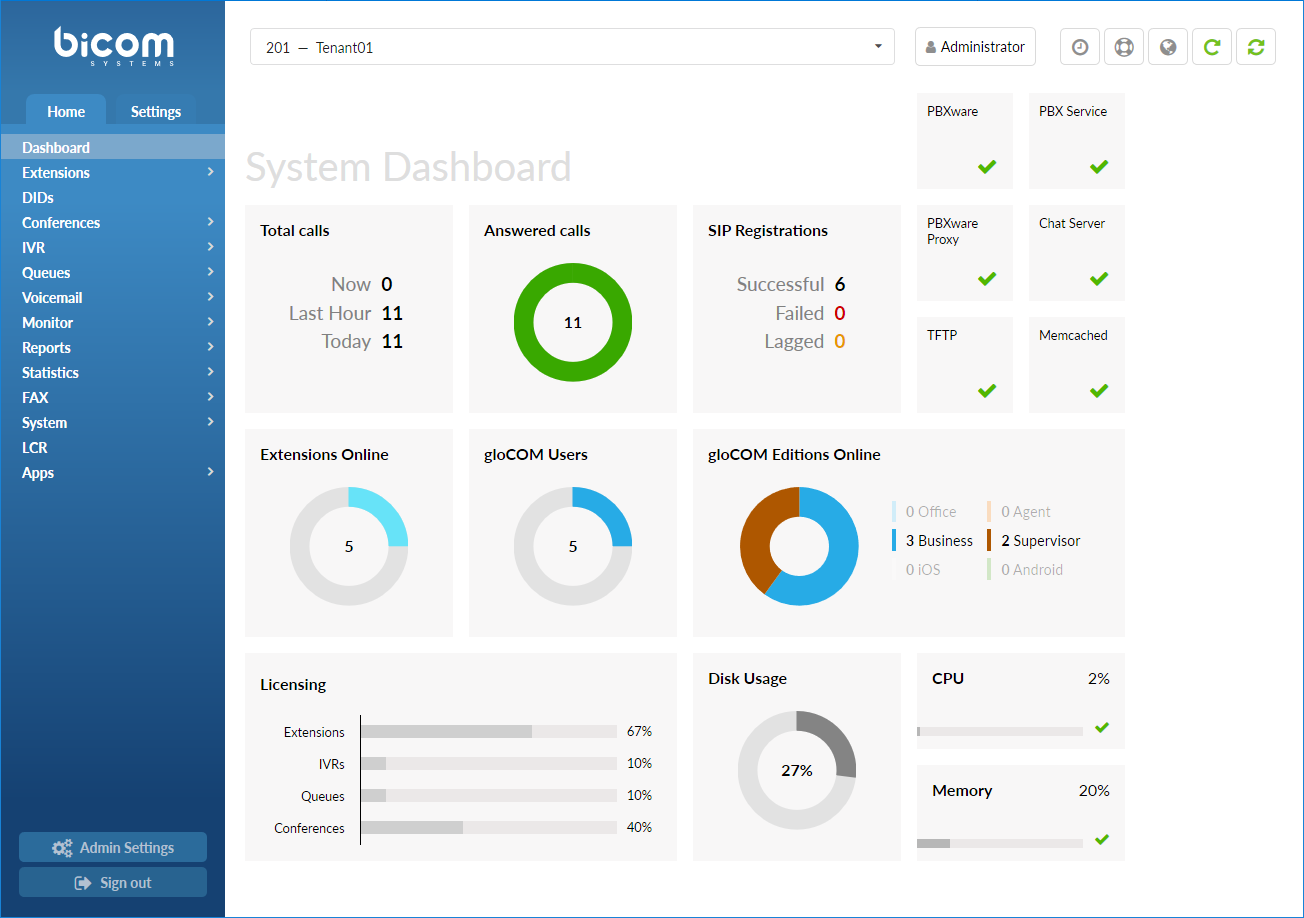Click the globe icon button

click(1168, 47)
